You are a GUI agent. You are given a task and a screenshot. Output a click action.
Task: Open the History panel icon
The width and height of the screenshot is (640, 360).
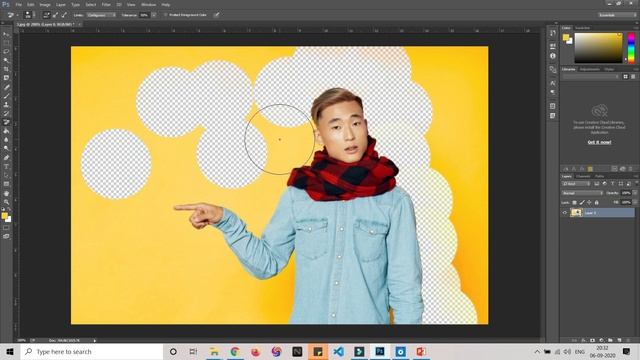pyautogui.click(x=553, y=33)
